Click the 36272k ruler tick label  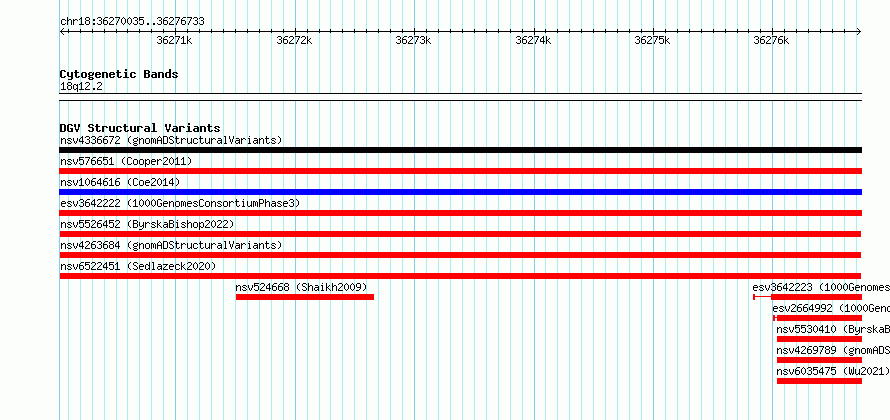tap(294, 40)
